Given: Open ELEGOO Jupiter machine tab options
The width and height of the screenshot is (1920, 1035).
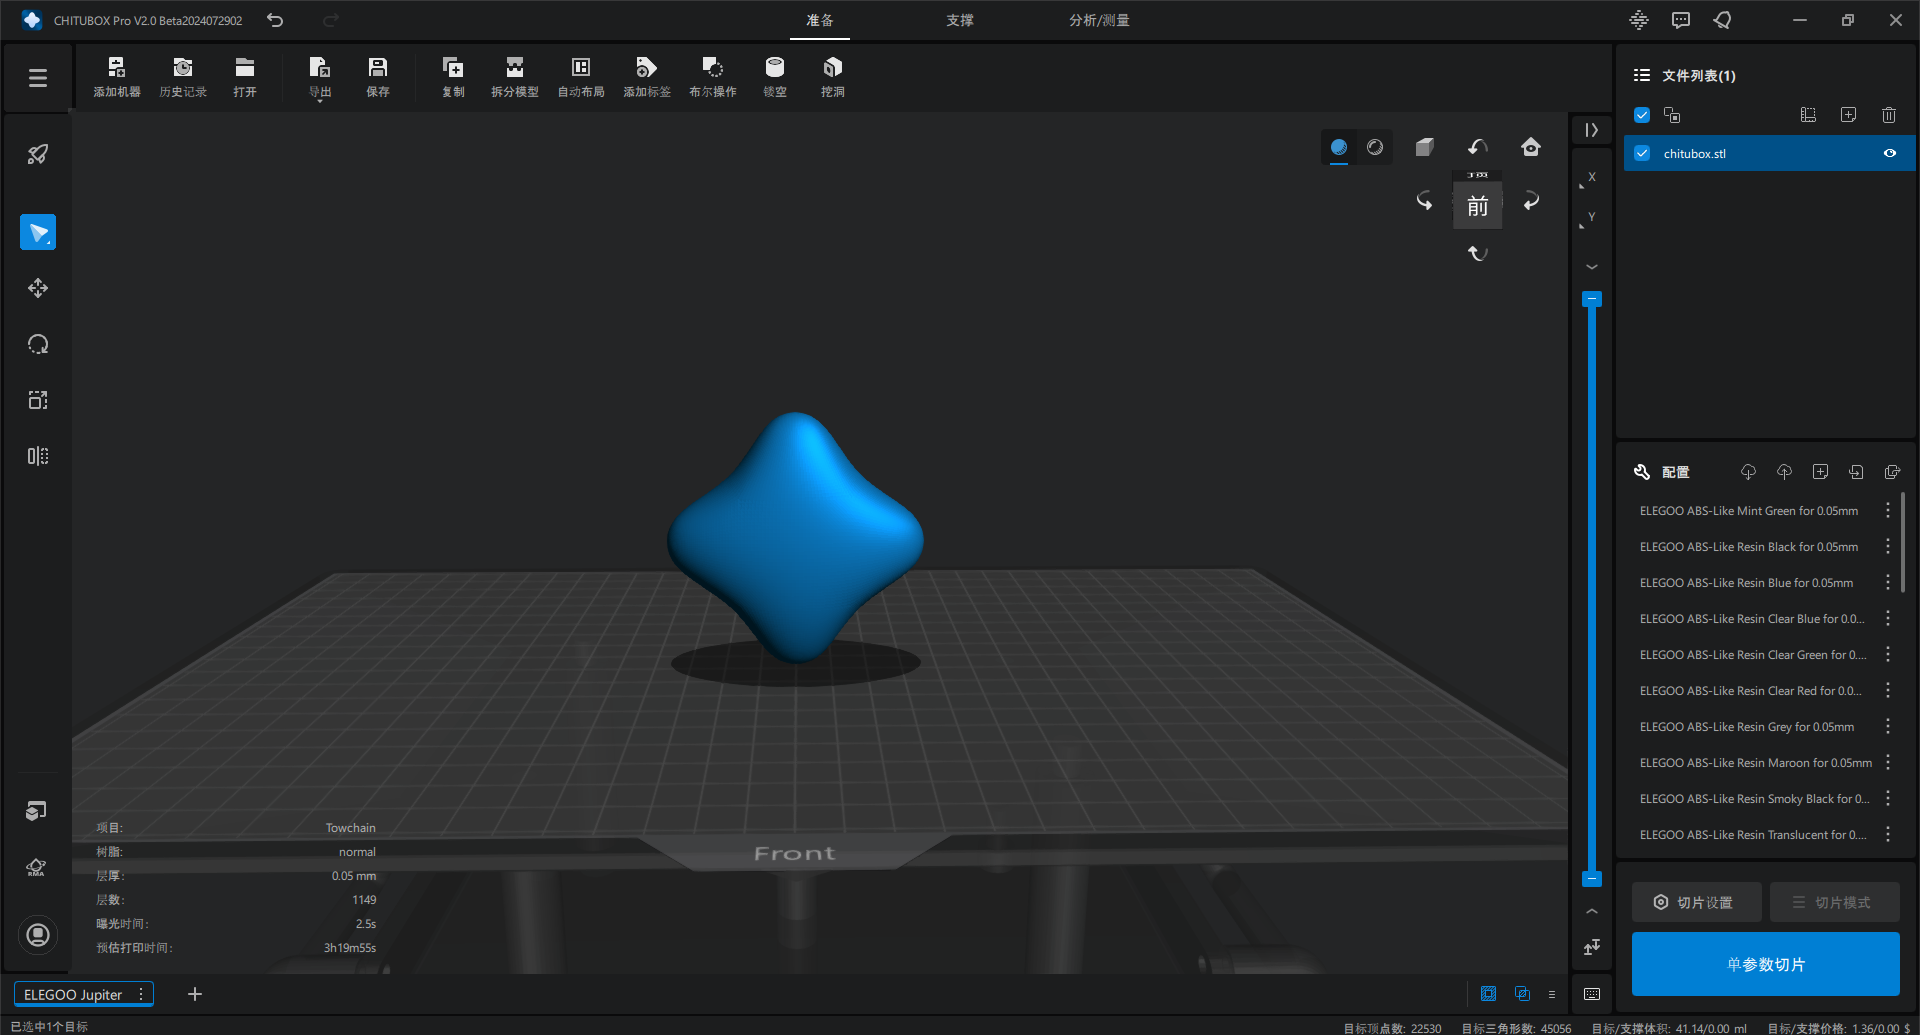Looking at the screenshot, I should pyautogui.click(x=141, y=994).
